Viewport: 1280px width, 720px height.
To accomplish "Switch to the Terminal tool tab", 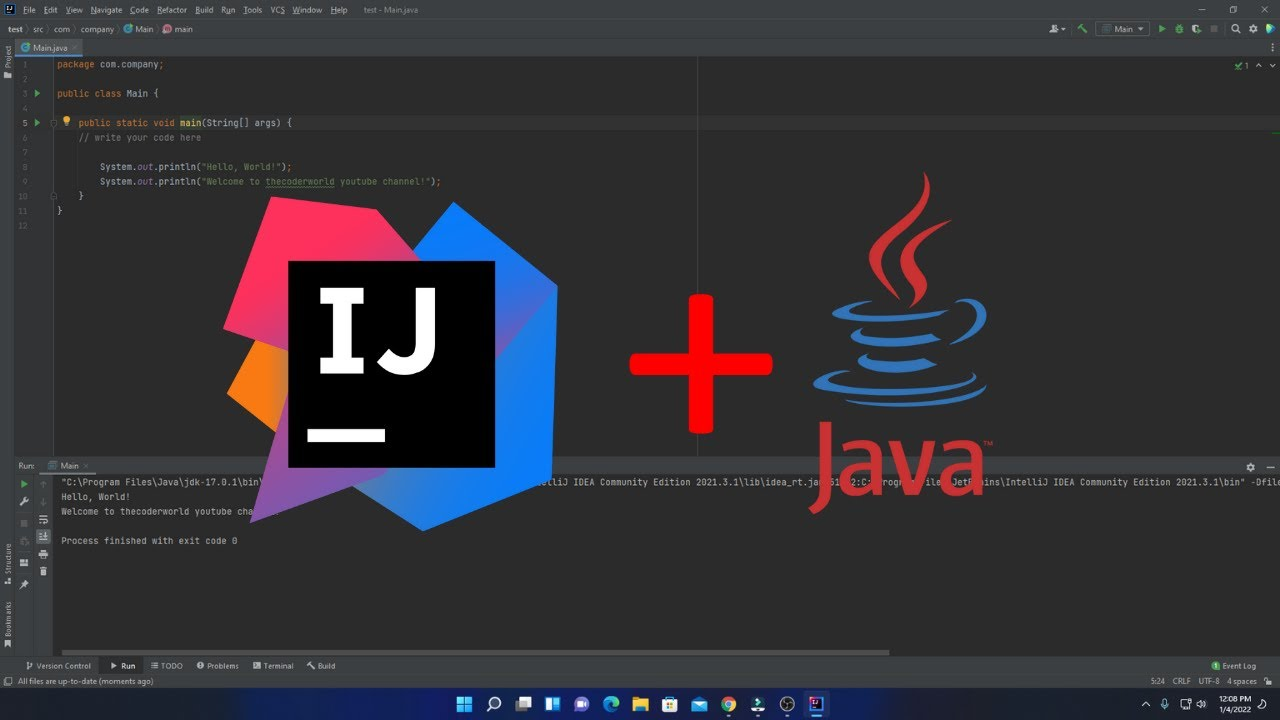I will tap(273, 665).
